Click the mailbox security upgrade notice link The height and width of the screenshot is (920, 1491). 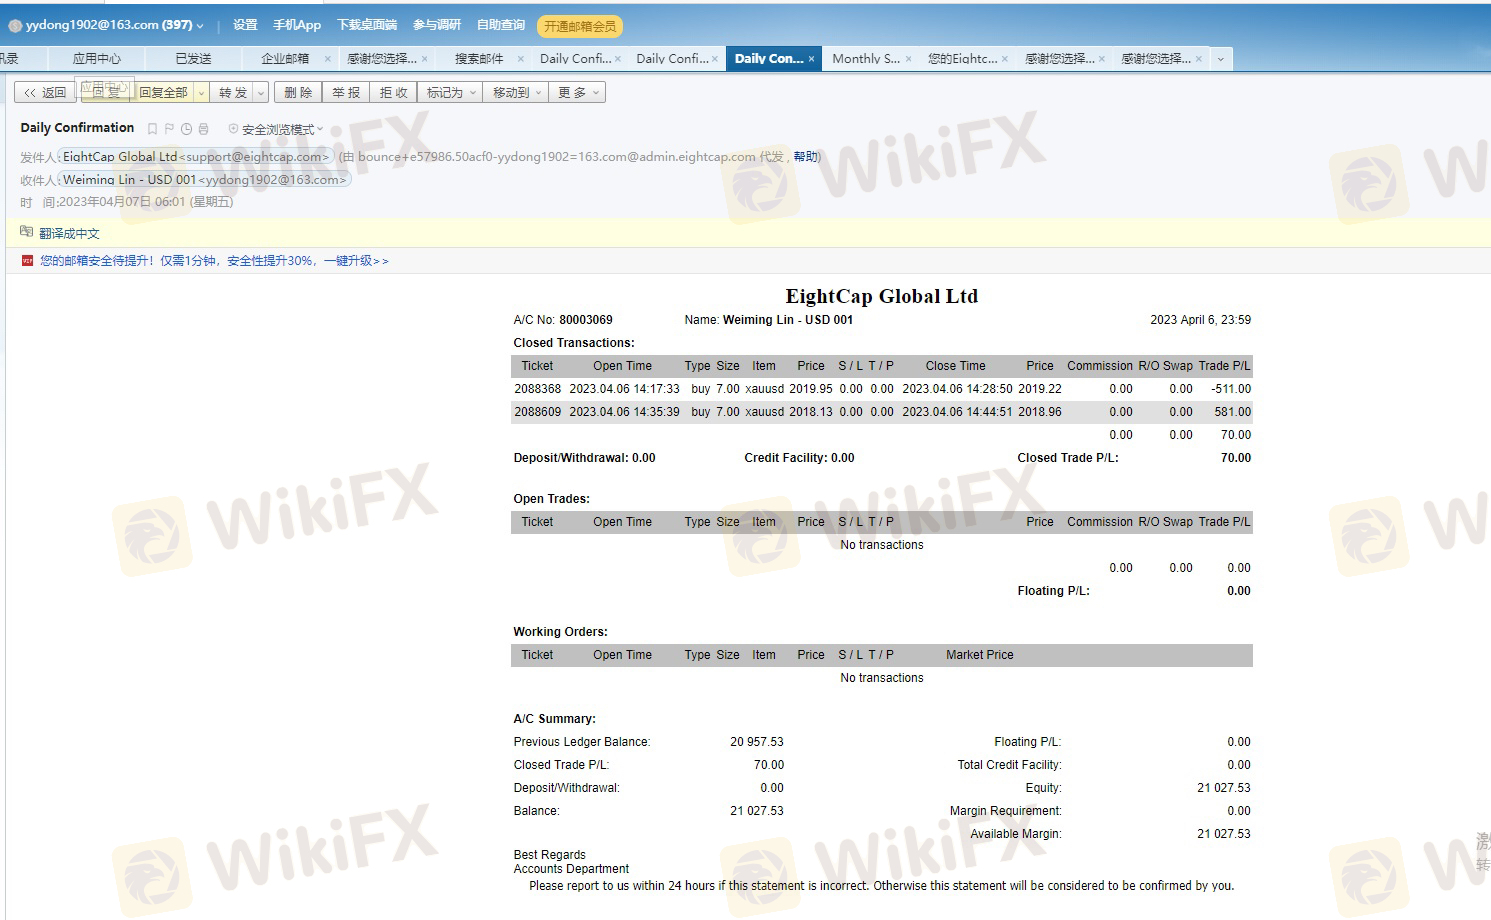214,261
